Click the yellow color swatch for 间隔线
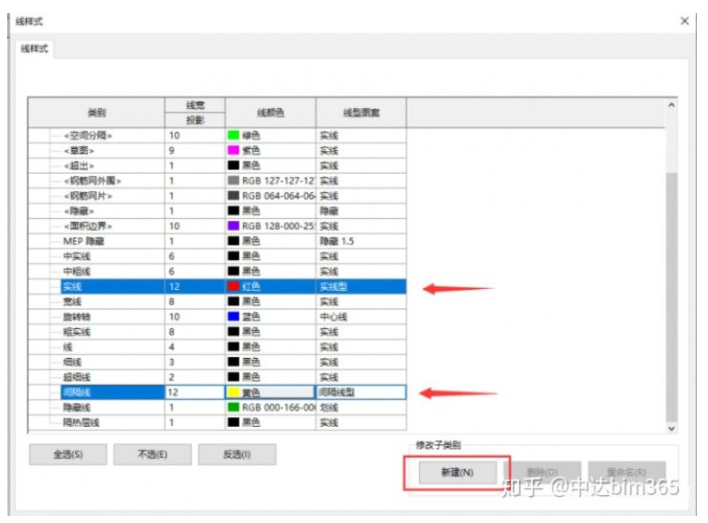The image size is (708, 523). coord(235,393)
